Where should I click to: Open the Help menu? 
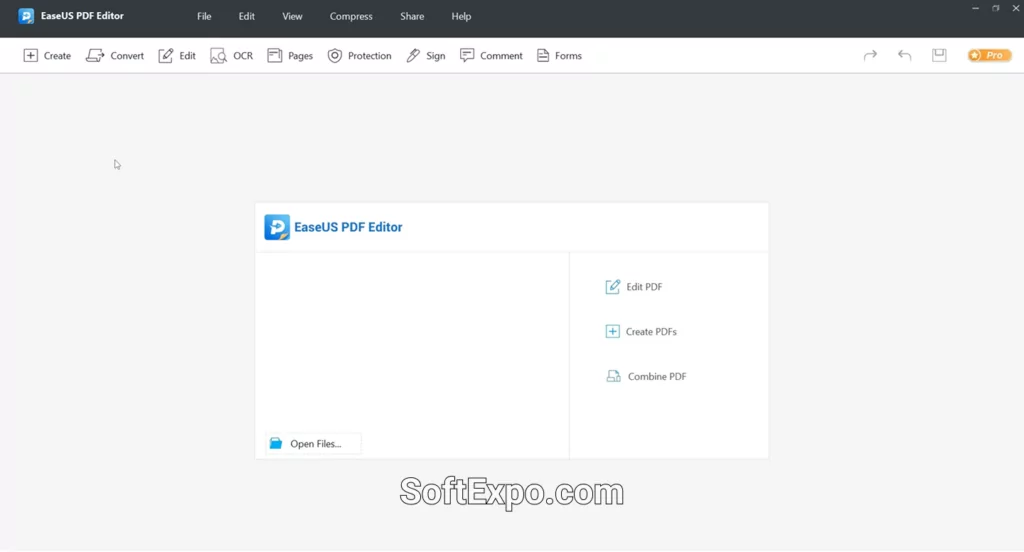click(461, 16)
